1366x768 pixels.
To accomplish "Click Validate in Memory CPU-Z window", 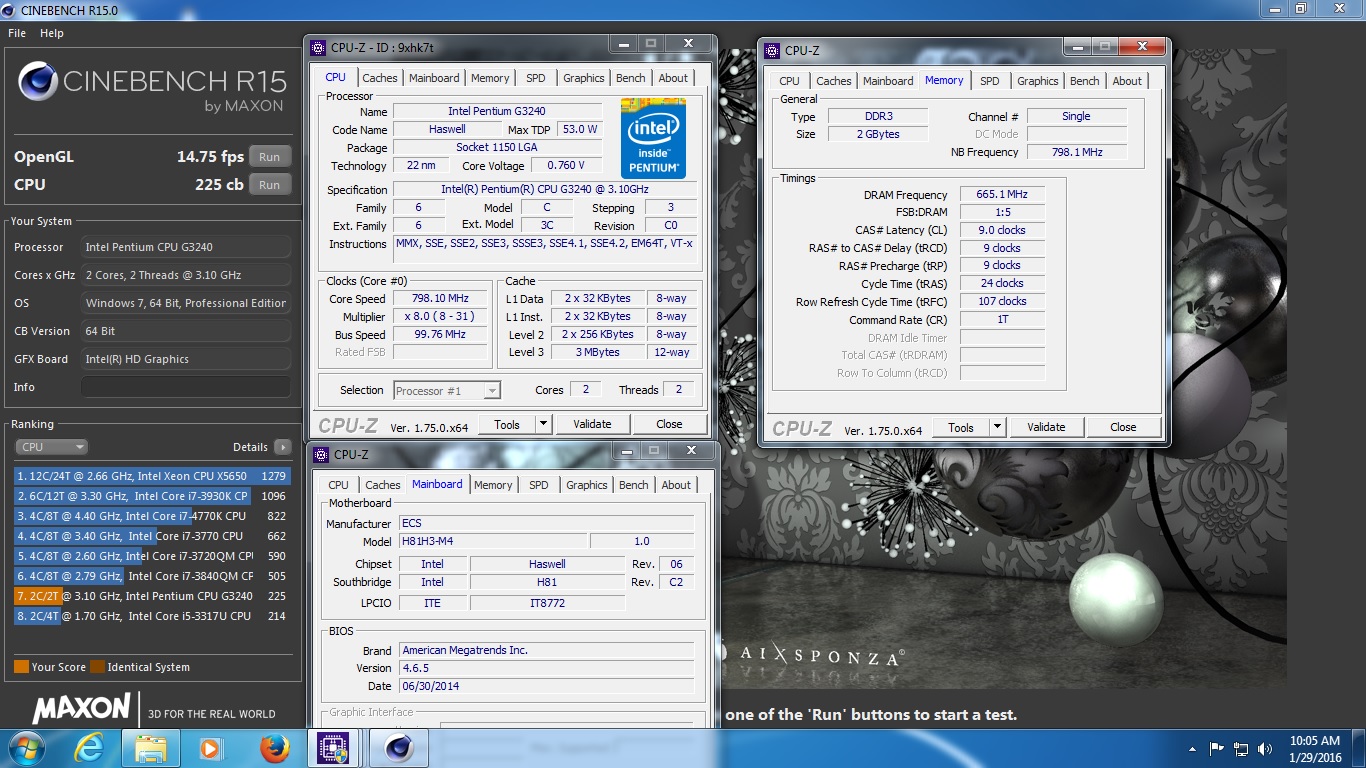I will (x=1046, y=427).
